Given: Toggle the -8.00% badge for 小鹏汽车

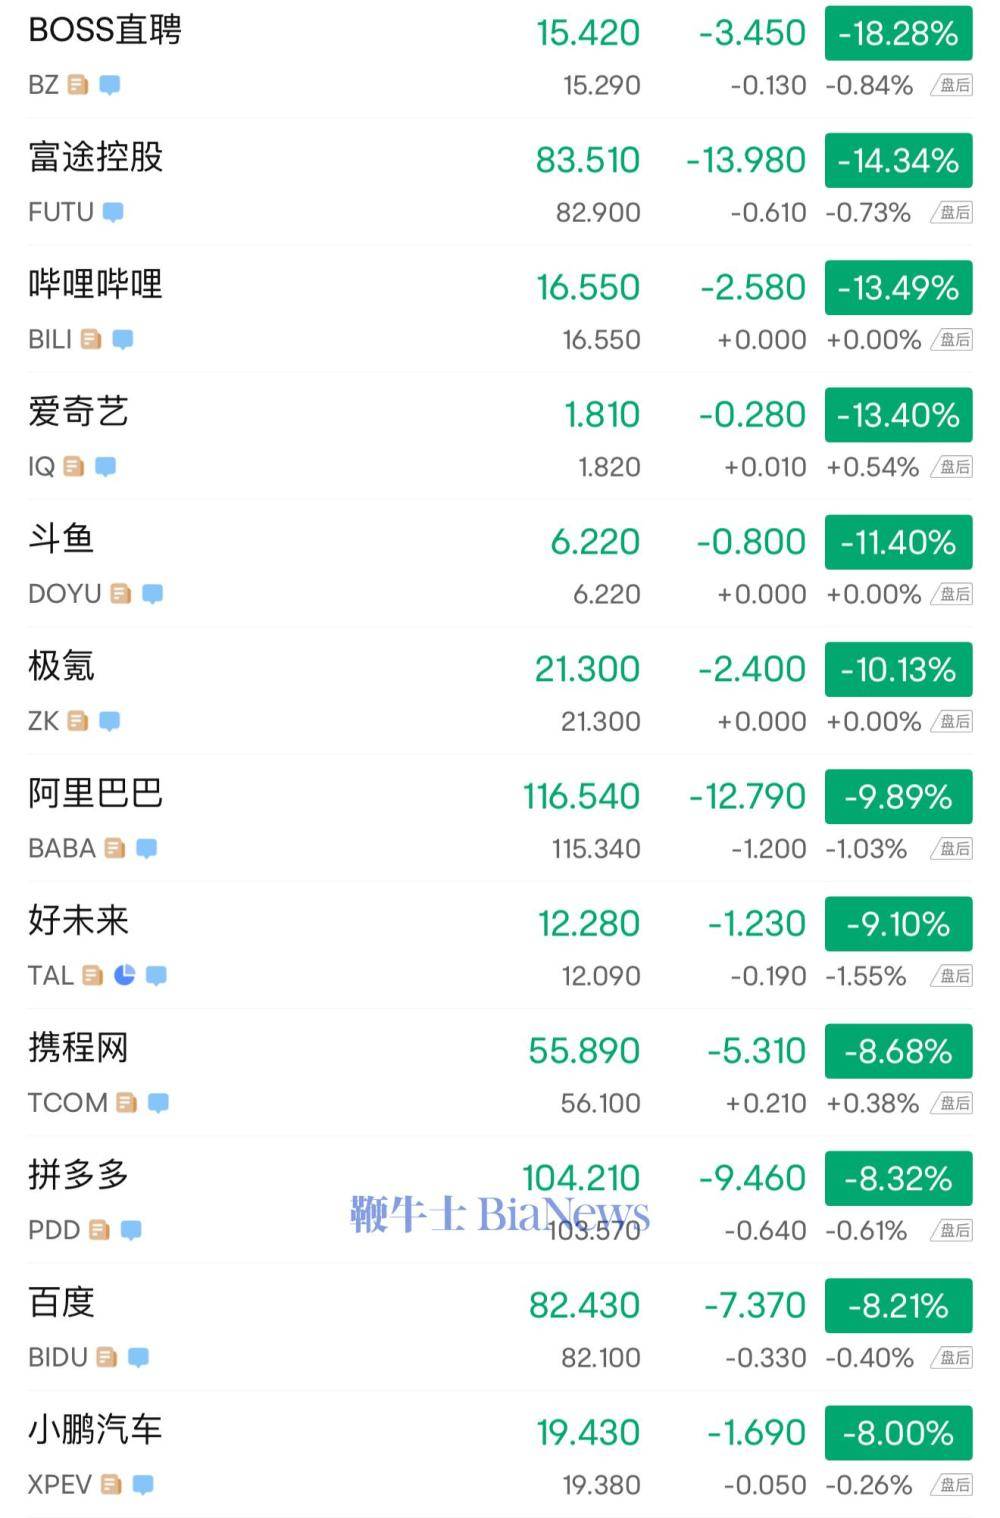Looking at the screenshot, I should [898, 1433].
